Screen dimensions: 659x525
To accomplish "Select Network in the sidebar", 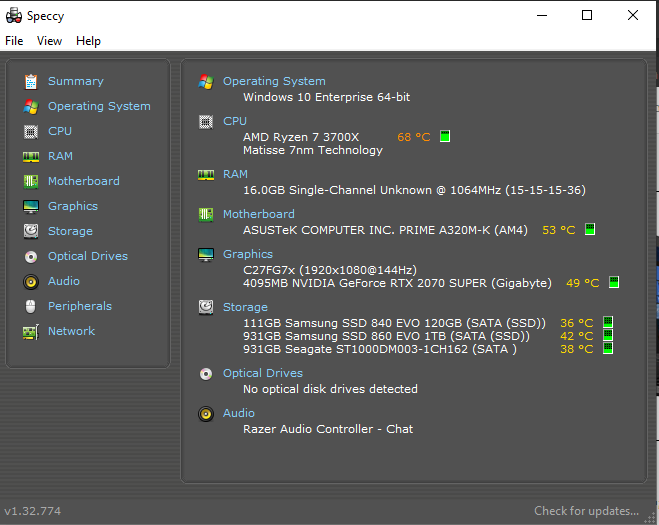I will coord(71,331).
